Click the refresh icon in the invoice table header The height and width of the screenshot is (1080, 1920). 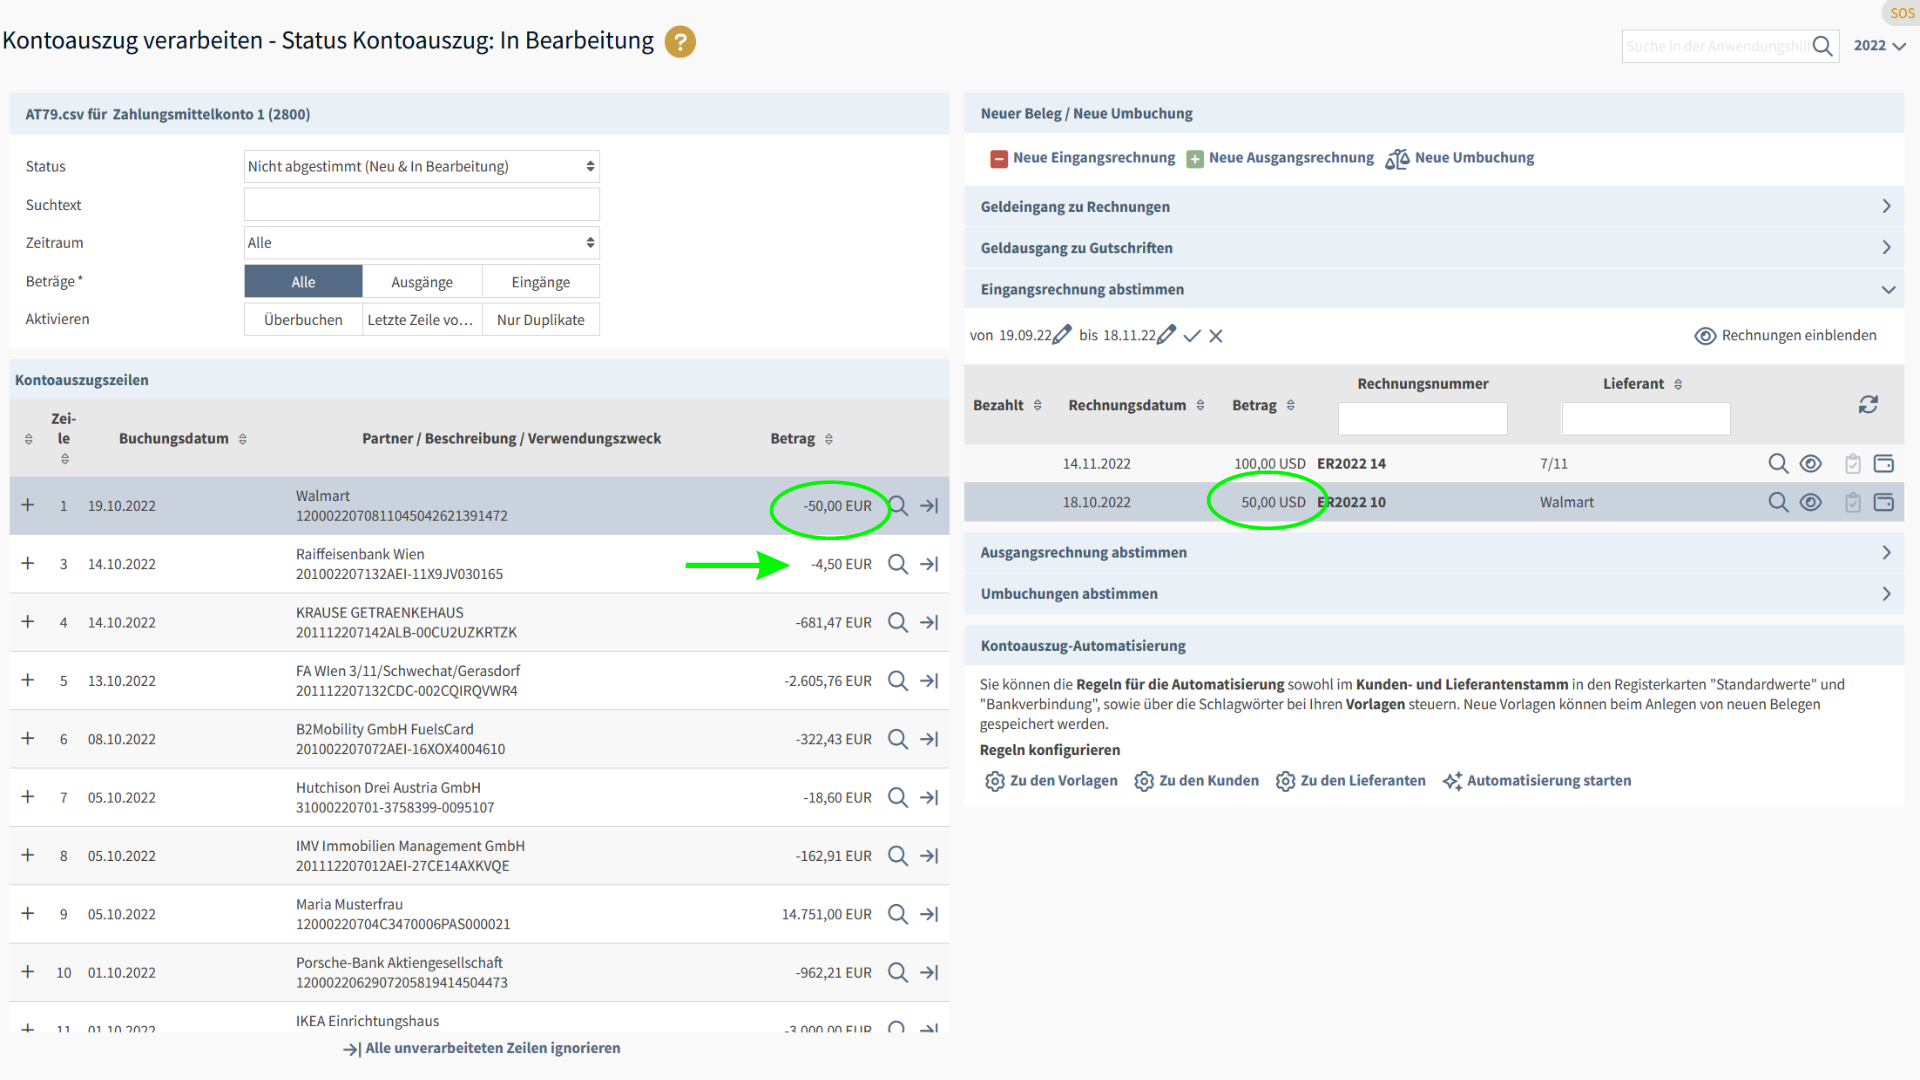[x=1868, y=404]
